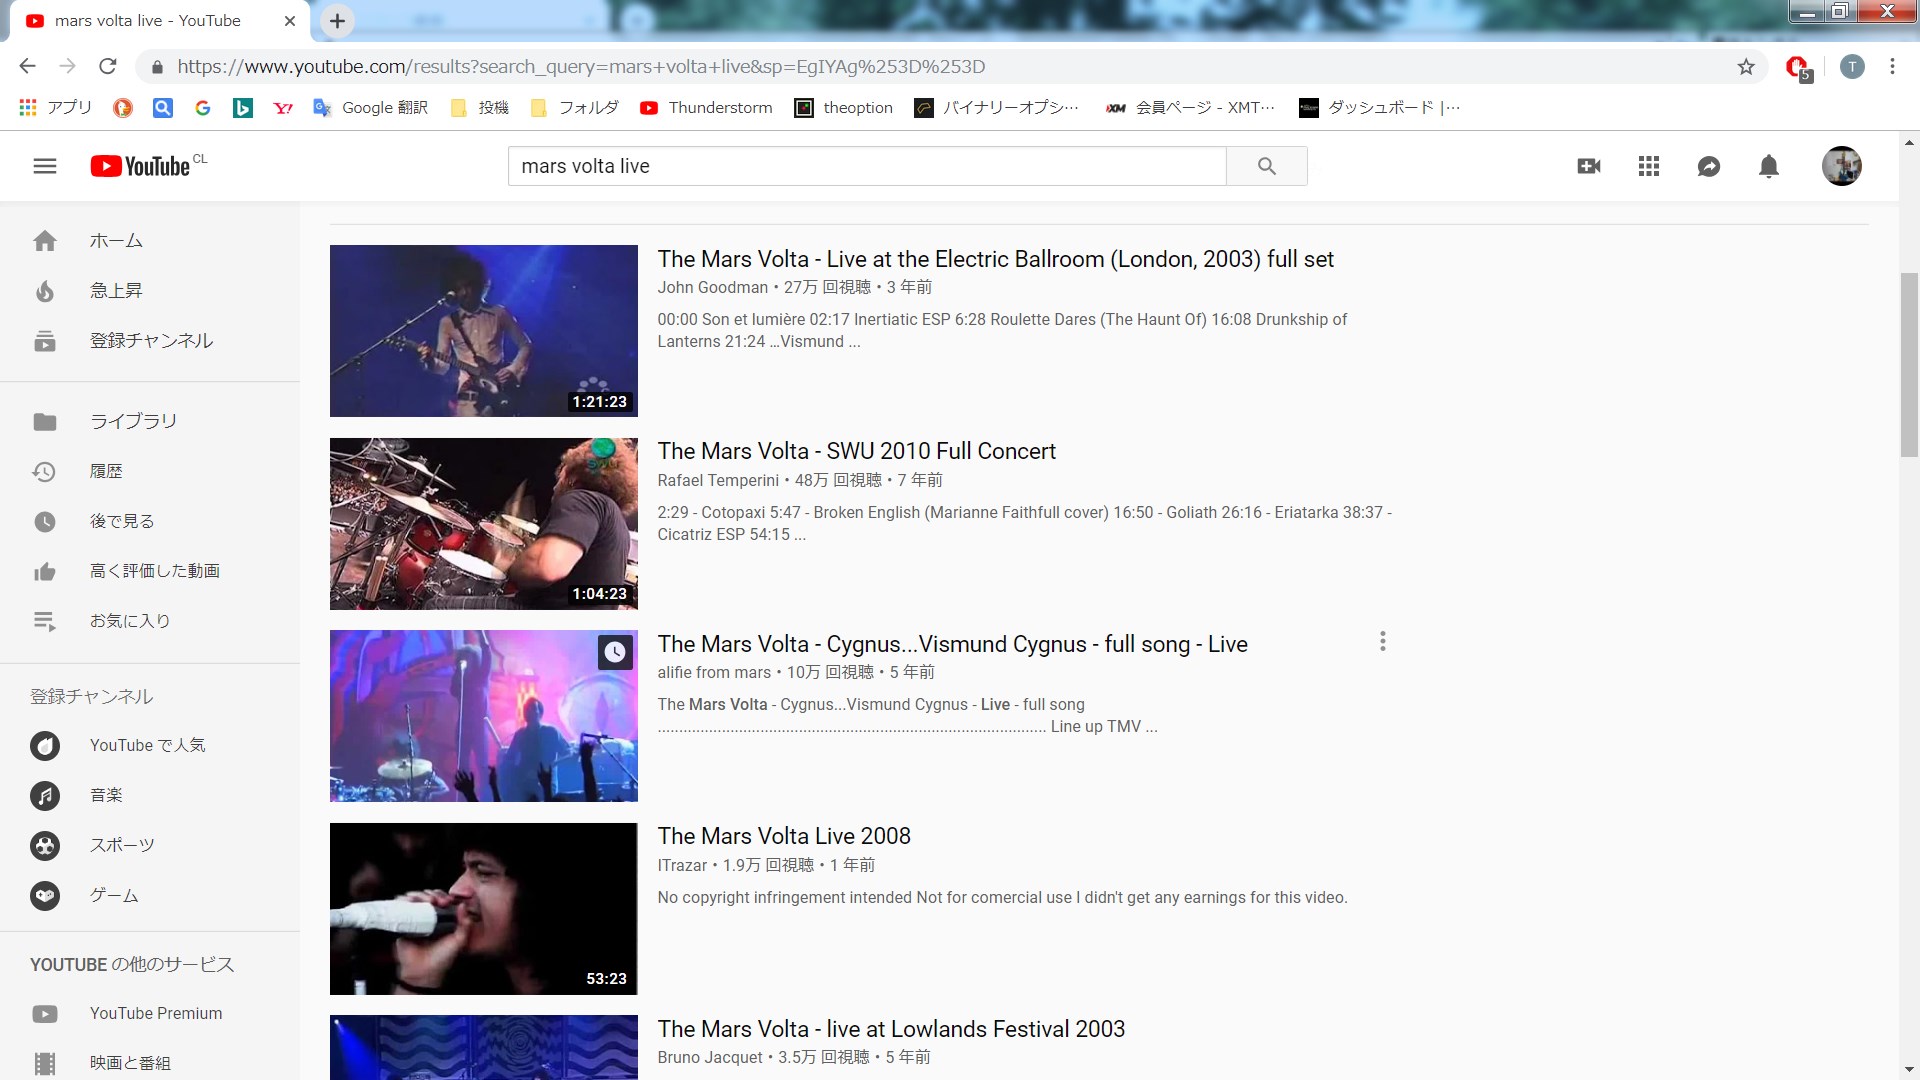Click the notification bell icon
The width and height of the screenshot is (1920, 1080).
(x=1768, y=165)
